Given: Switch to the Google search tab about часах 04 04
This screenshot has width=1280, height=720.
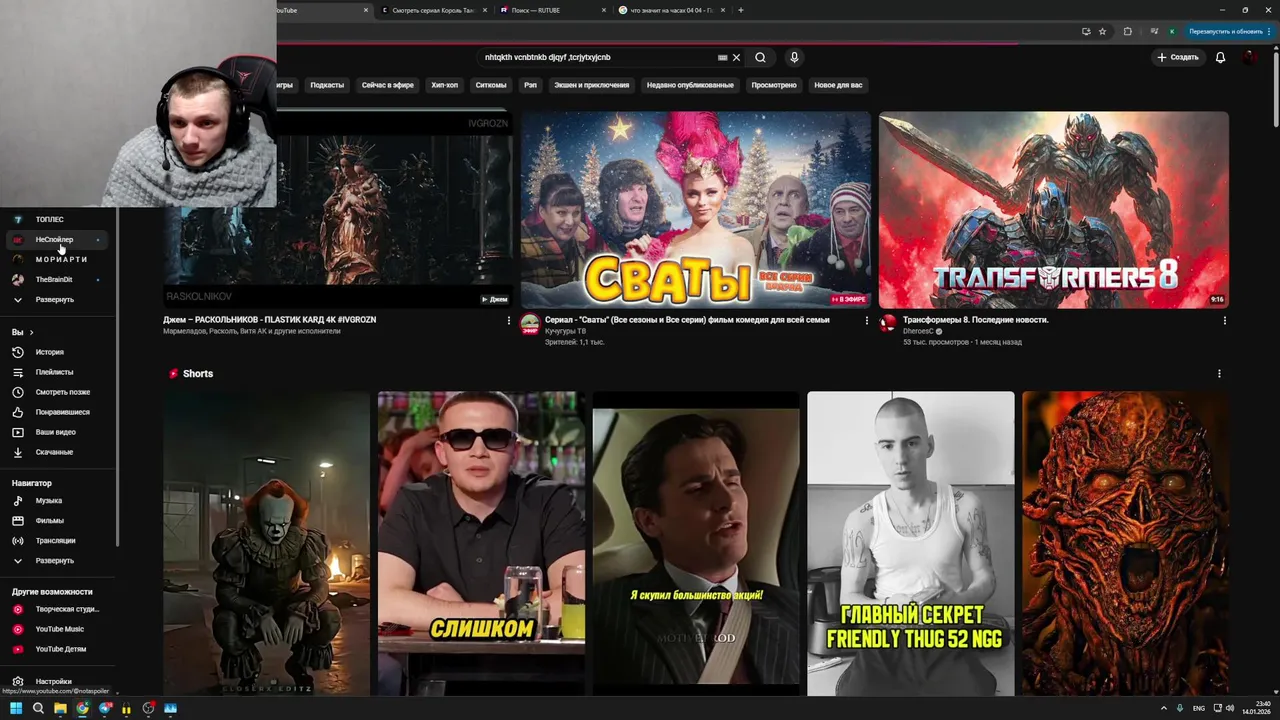Looking at the screenshot, I should [x=671, y=10].
